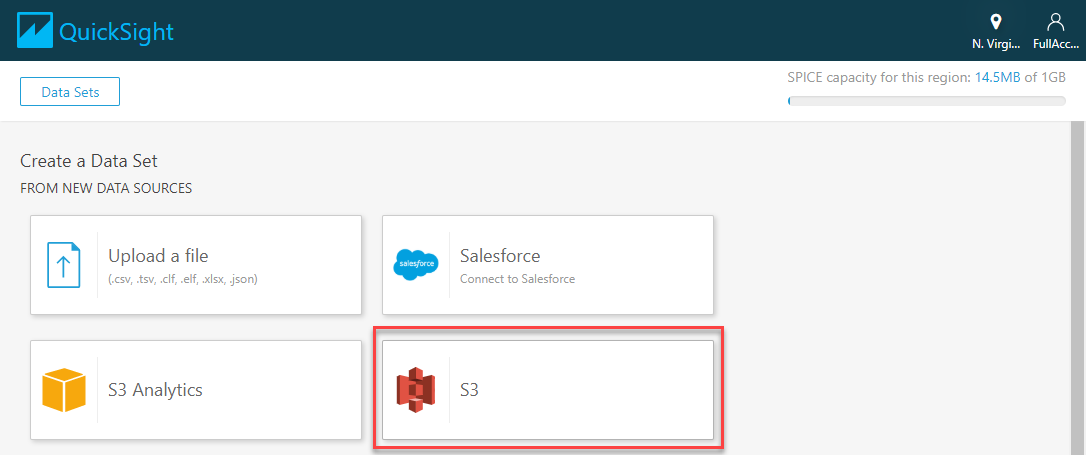Select the S3 Analytics data source

click(x=196, y=390)
